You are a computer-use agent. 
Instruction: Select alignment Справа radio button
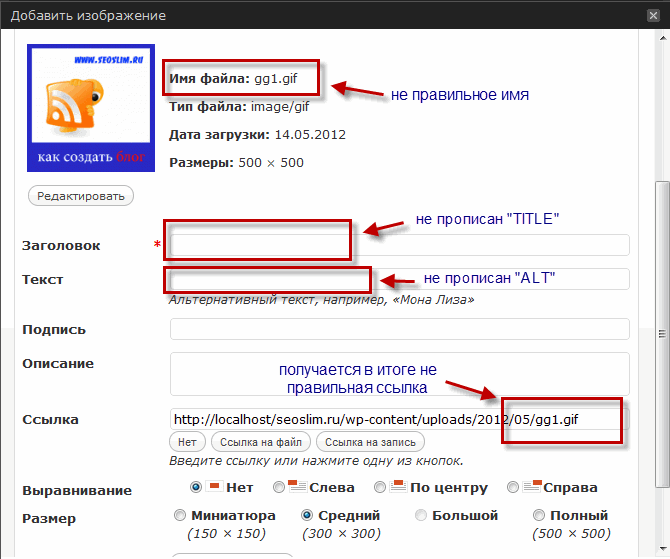pyautogui.click(x=513, y=487)
